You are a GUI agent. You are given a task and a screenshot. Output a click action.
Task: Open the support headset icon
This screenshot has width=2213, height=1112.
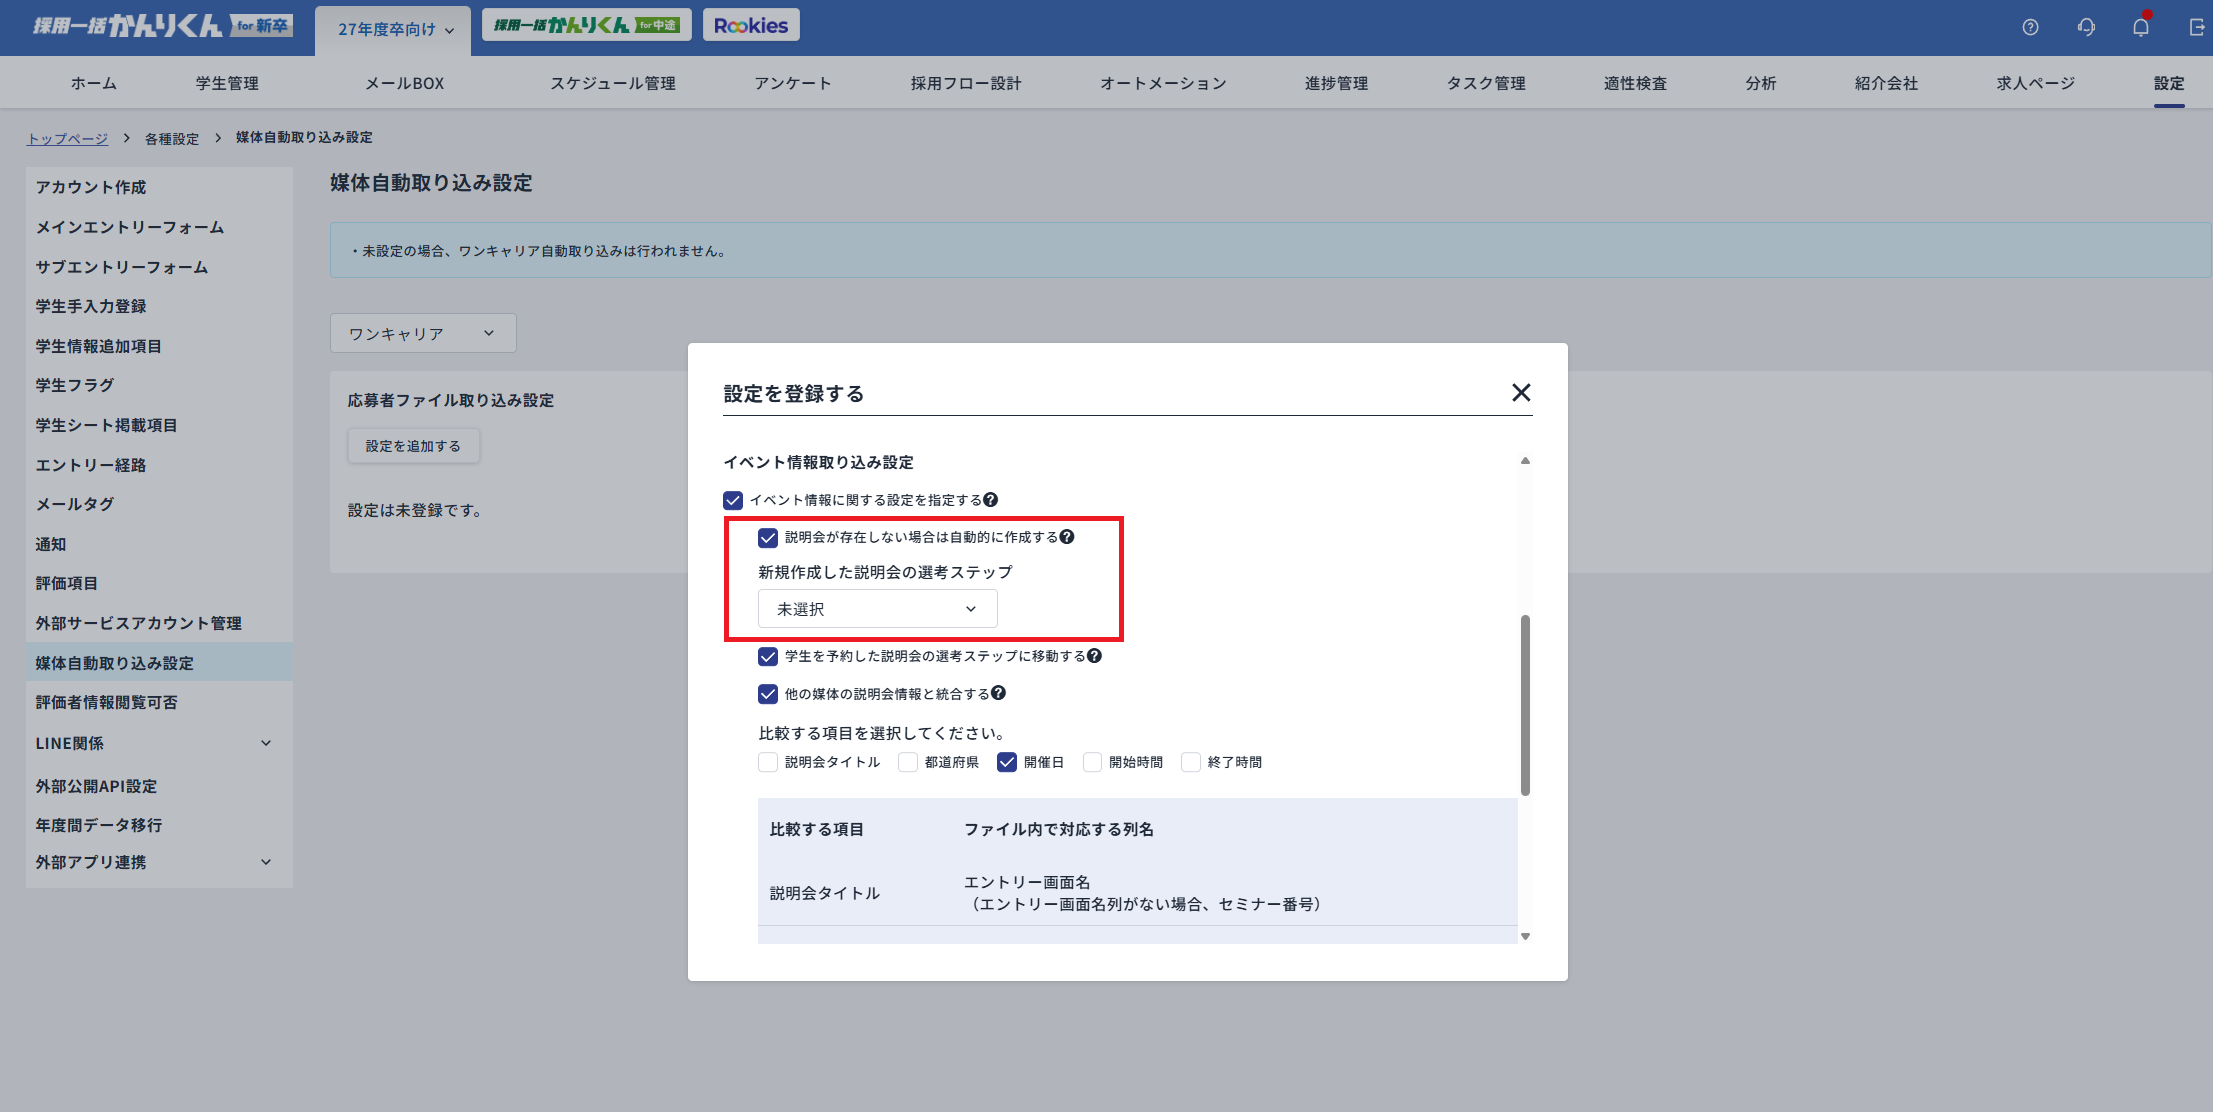click(x=2086, y=27)
